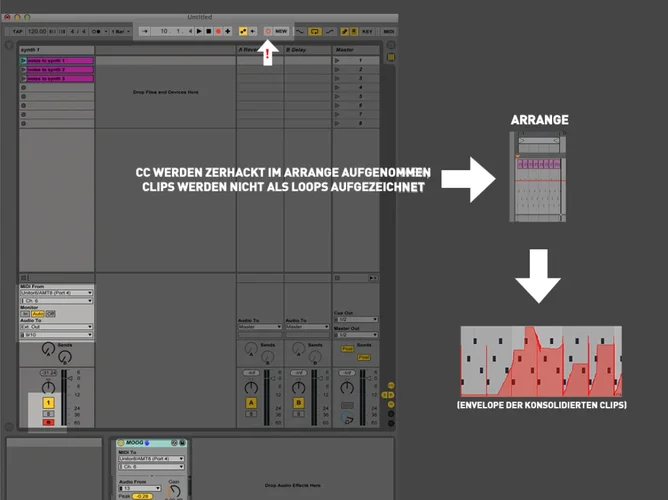This screenshot has width=668, height=500.
Task: Open the Master Out dropdown
Action: [356, 335]
